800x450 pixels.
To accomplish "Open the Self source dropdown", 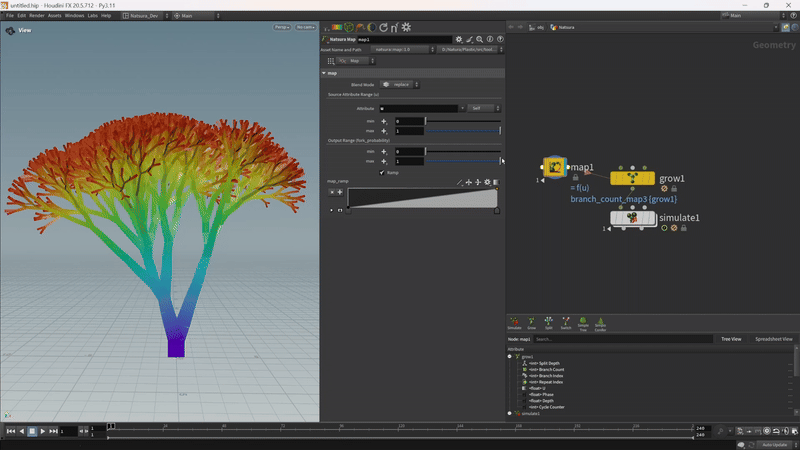I will tap(484, 108).
